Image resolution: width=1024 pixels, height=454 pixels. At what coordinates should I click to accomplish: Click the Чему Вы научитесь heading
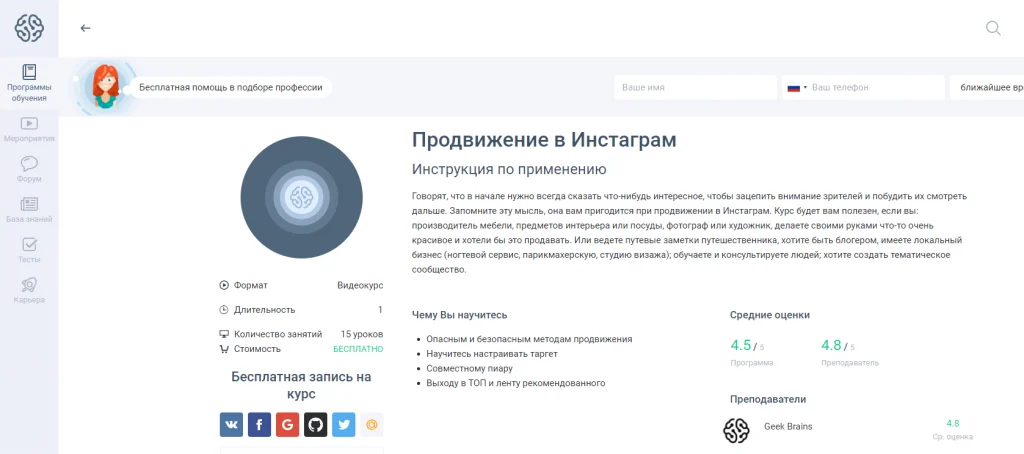coord(459,315)
